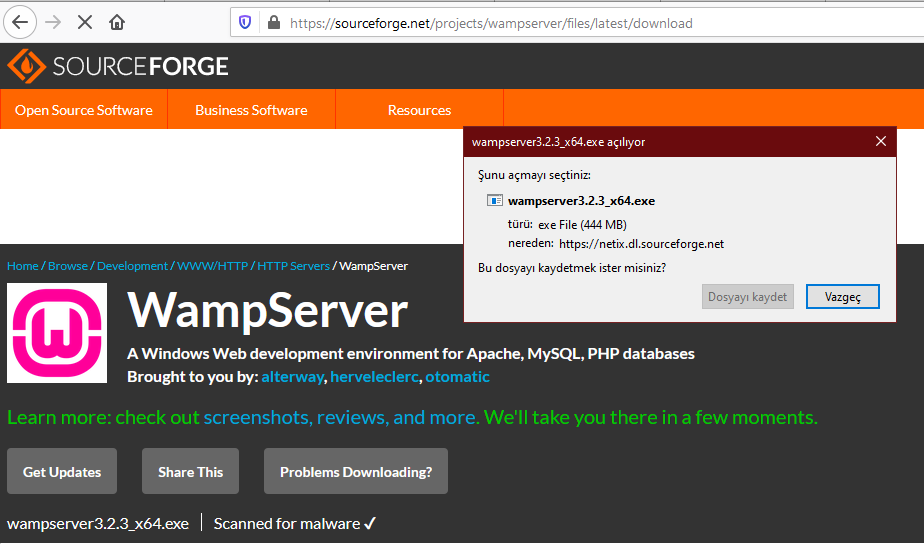Click the tracking protection shield icon
Image resolution: width=924 pixels, height=544 pixels.
[x=245, y=22]
